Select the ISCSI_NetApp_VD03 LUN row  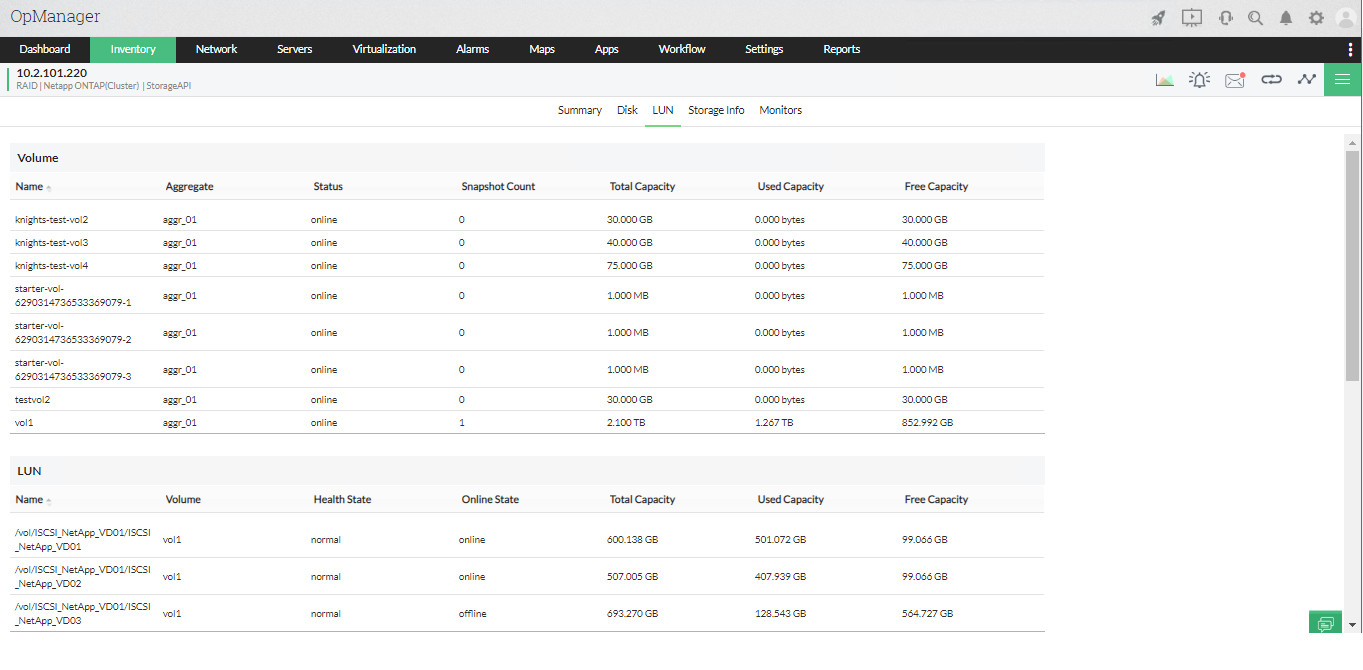(x=527, y=614)
